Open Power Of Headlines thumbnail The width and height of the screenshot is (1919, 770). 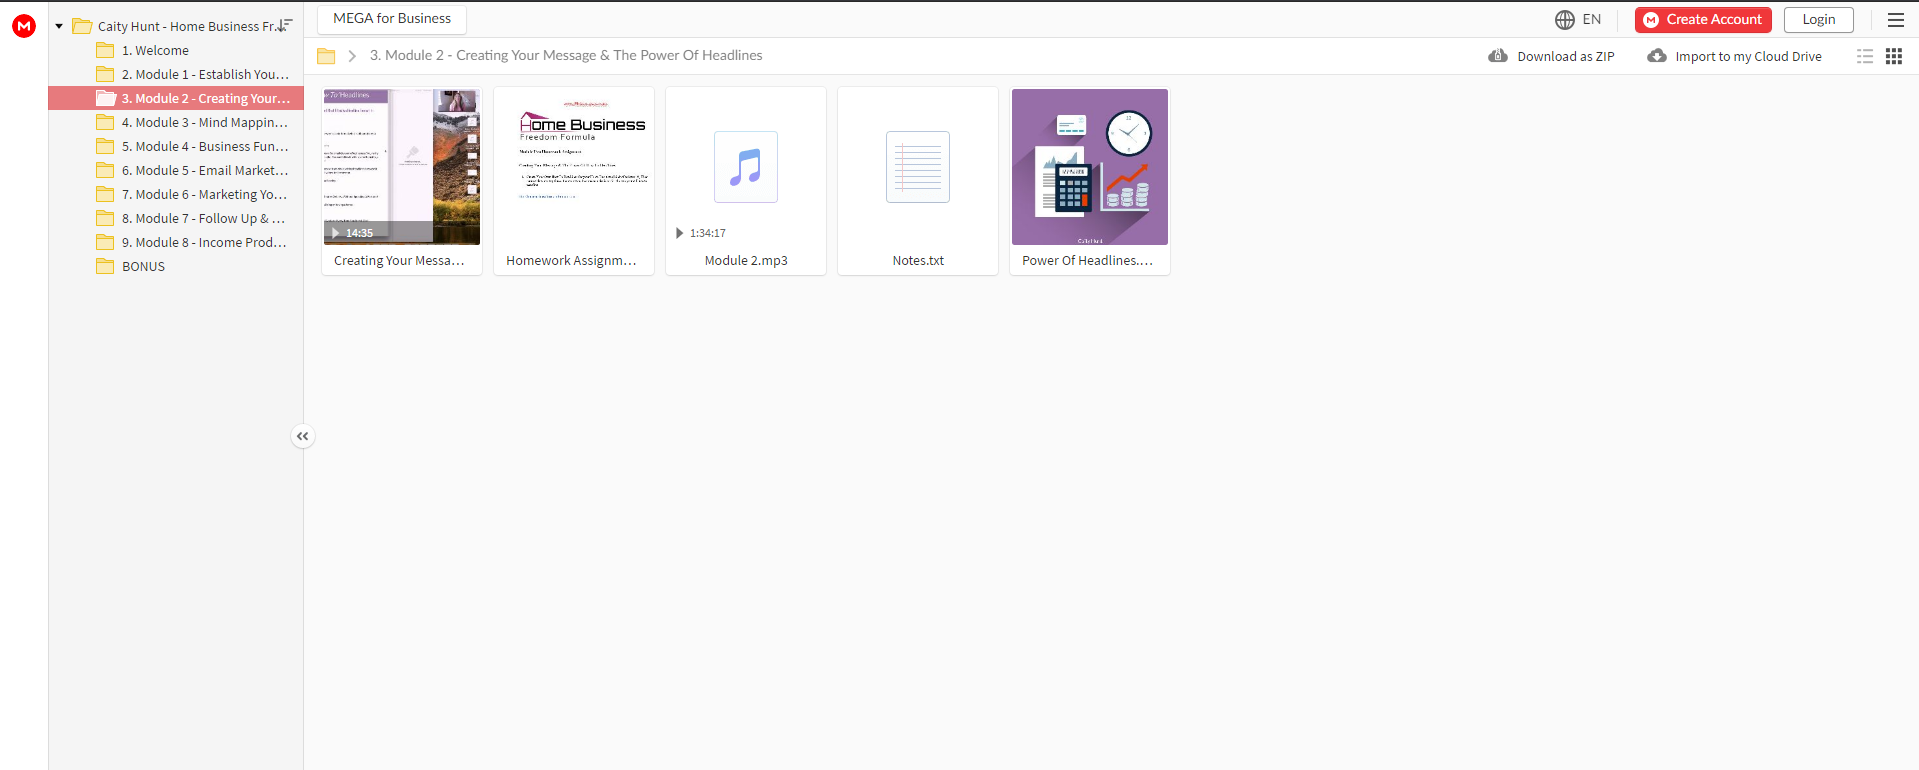point(1090,167)
